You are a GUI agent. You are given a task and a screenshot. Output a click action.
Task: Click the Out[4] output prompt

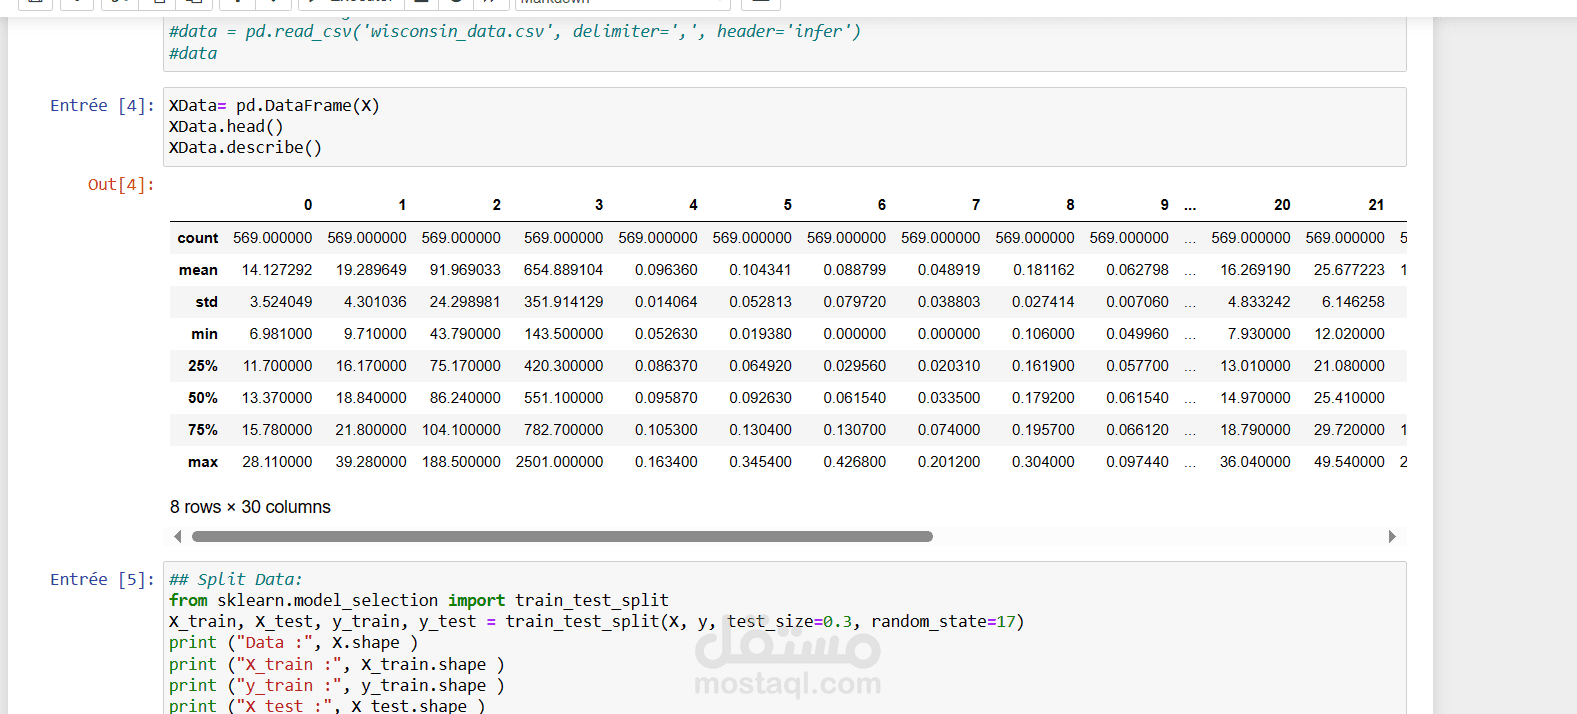coord(121,185)
